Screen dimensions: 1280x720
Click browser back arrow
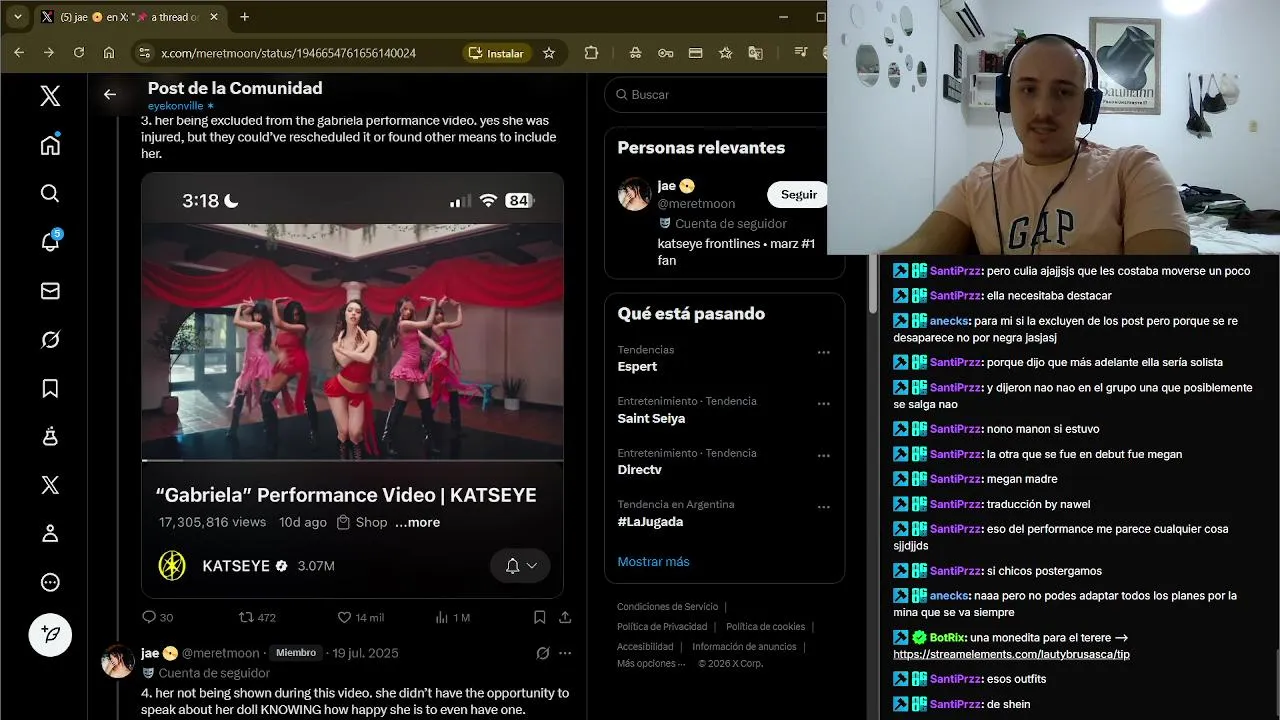coord(19,53)
